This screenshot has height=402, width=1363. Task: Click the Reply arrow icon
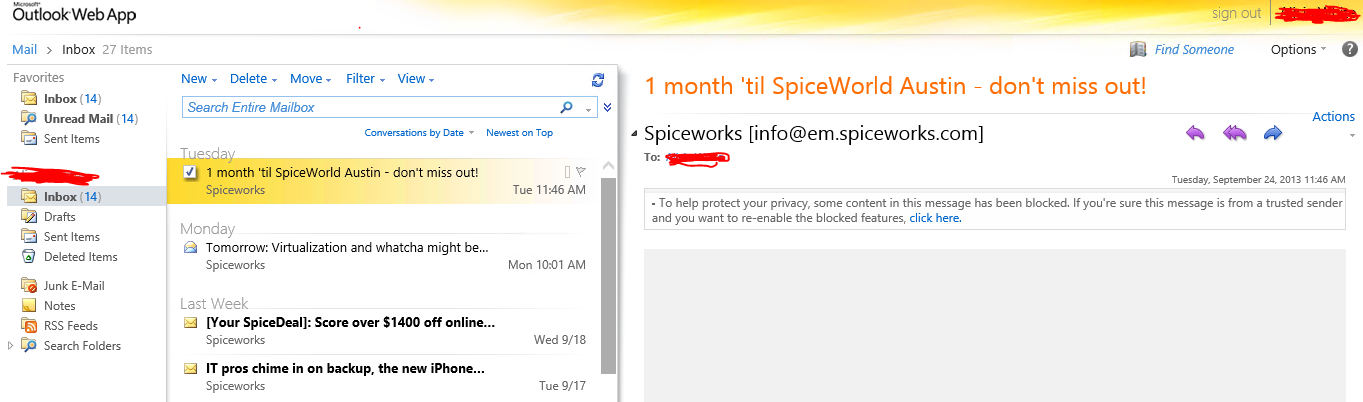point(1195,133)
